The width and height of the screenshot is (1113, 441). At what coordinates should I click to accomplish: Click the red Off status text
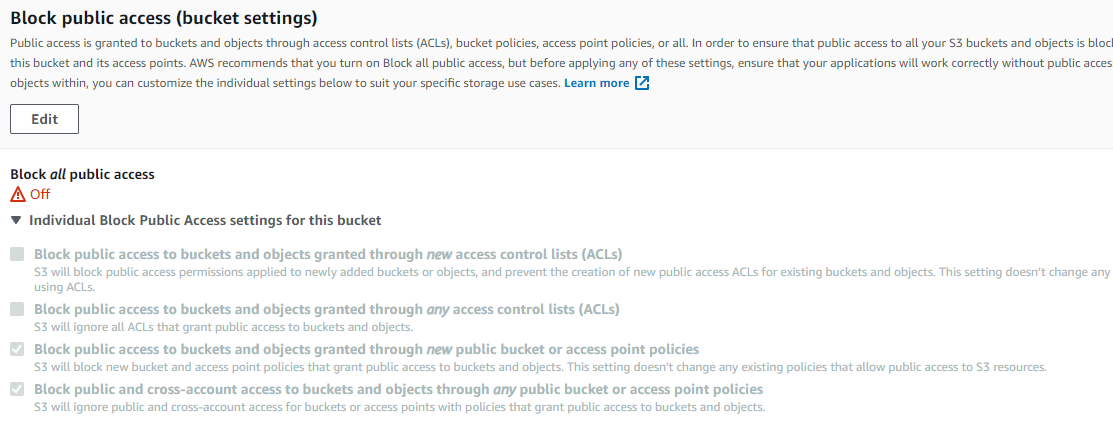click(40, 195)
